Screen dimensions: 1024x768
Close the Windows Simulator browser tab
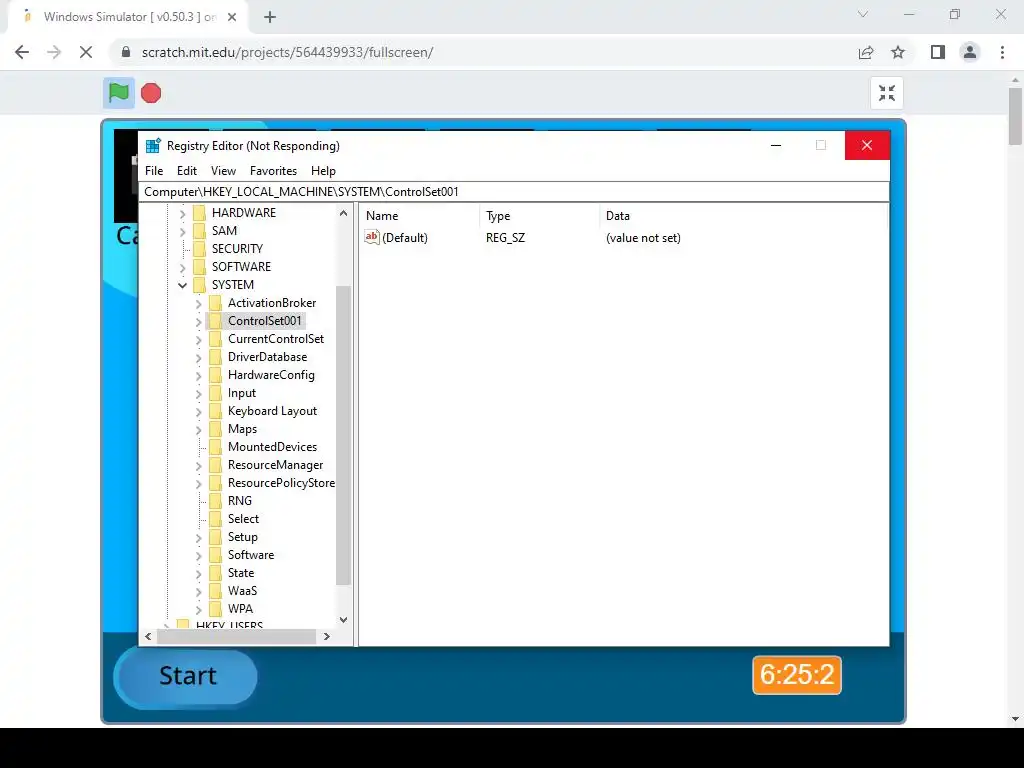click(232, 17)
